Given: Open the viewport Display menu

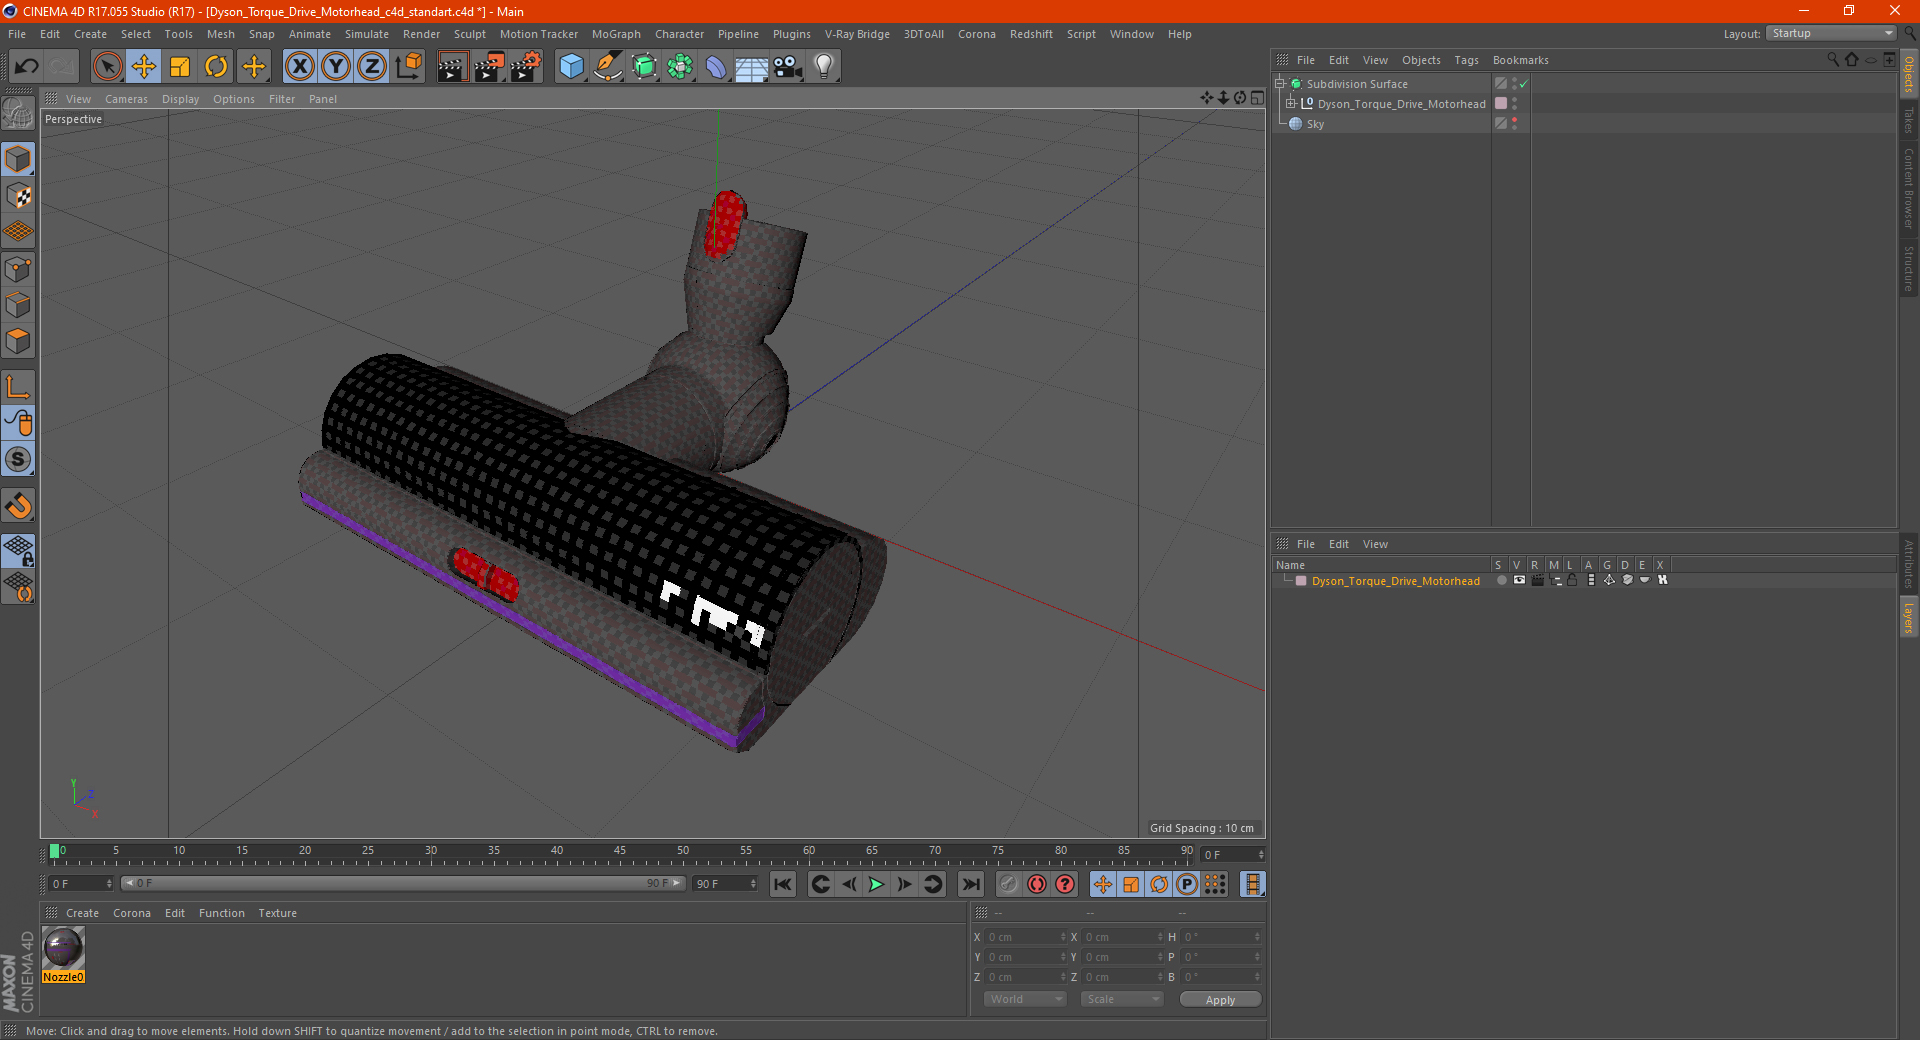Looking at the screenshot, I should [x=180, y=99].
